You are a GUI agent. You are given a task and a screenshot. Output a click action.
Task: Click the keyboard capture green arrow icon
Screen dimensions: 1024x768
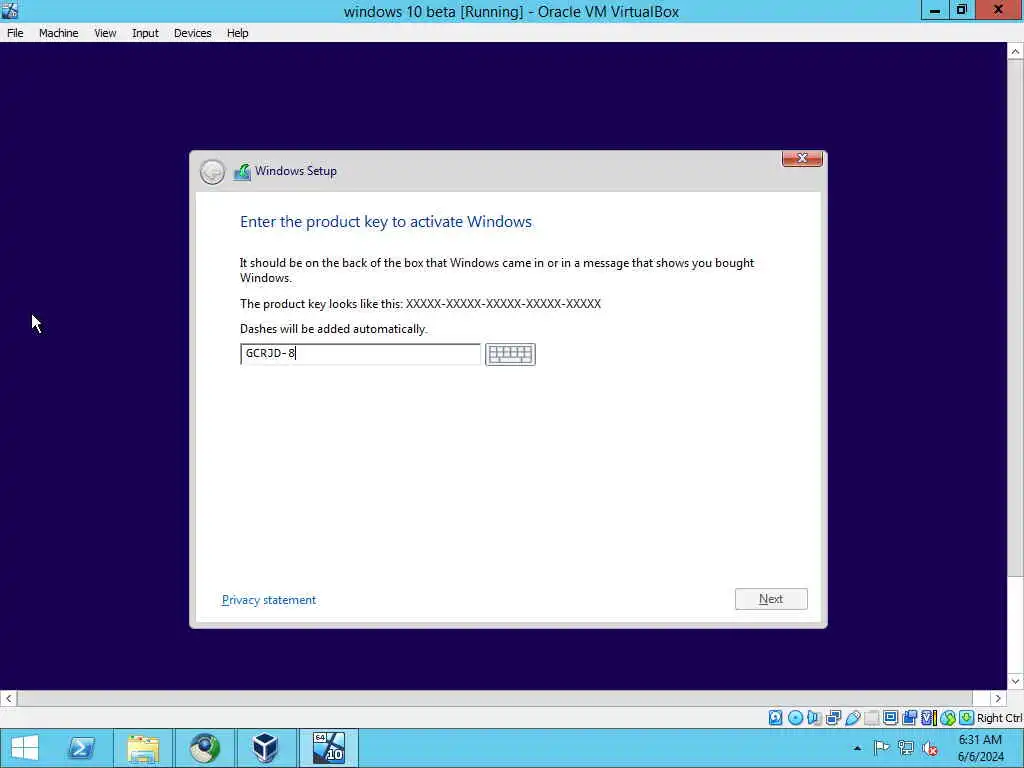coord(967,718)
